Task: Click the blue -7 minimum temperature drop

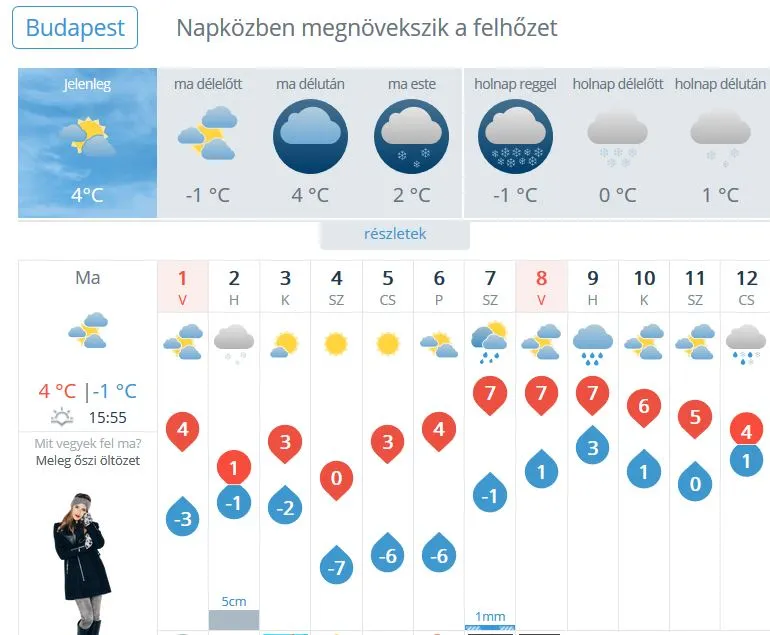Action: [336, 568]
